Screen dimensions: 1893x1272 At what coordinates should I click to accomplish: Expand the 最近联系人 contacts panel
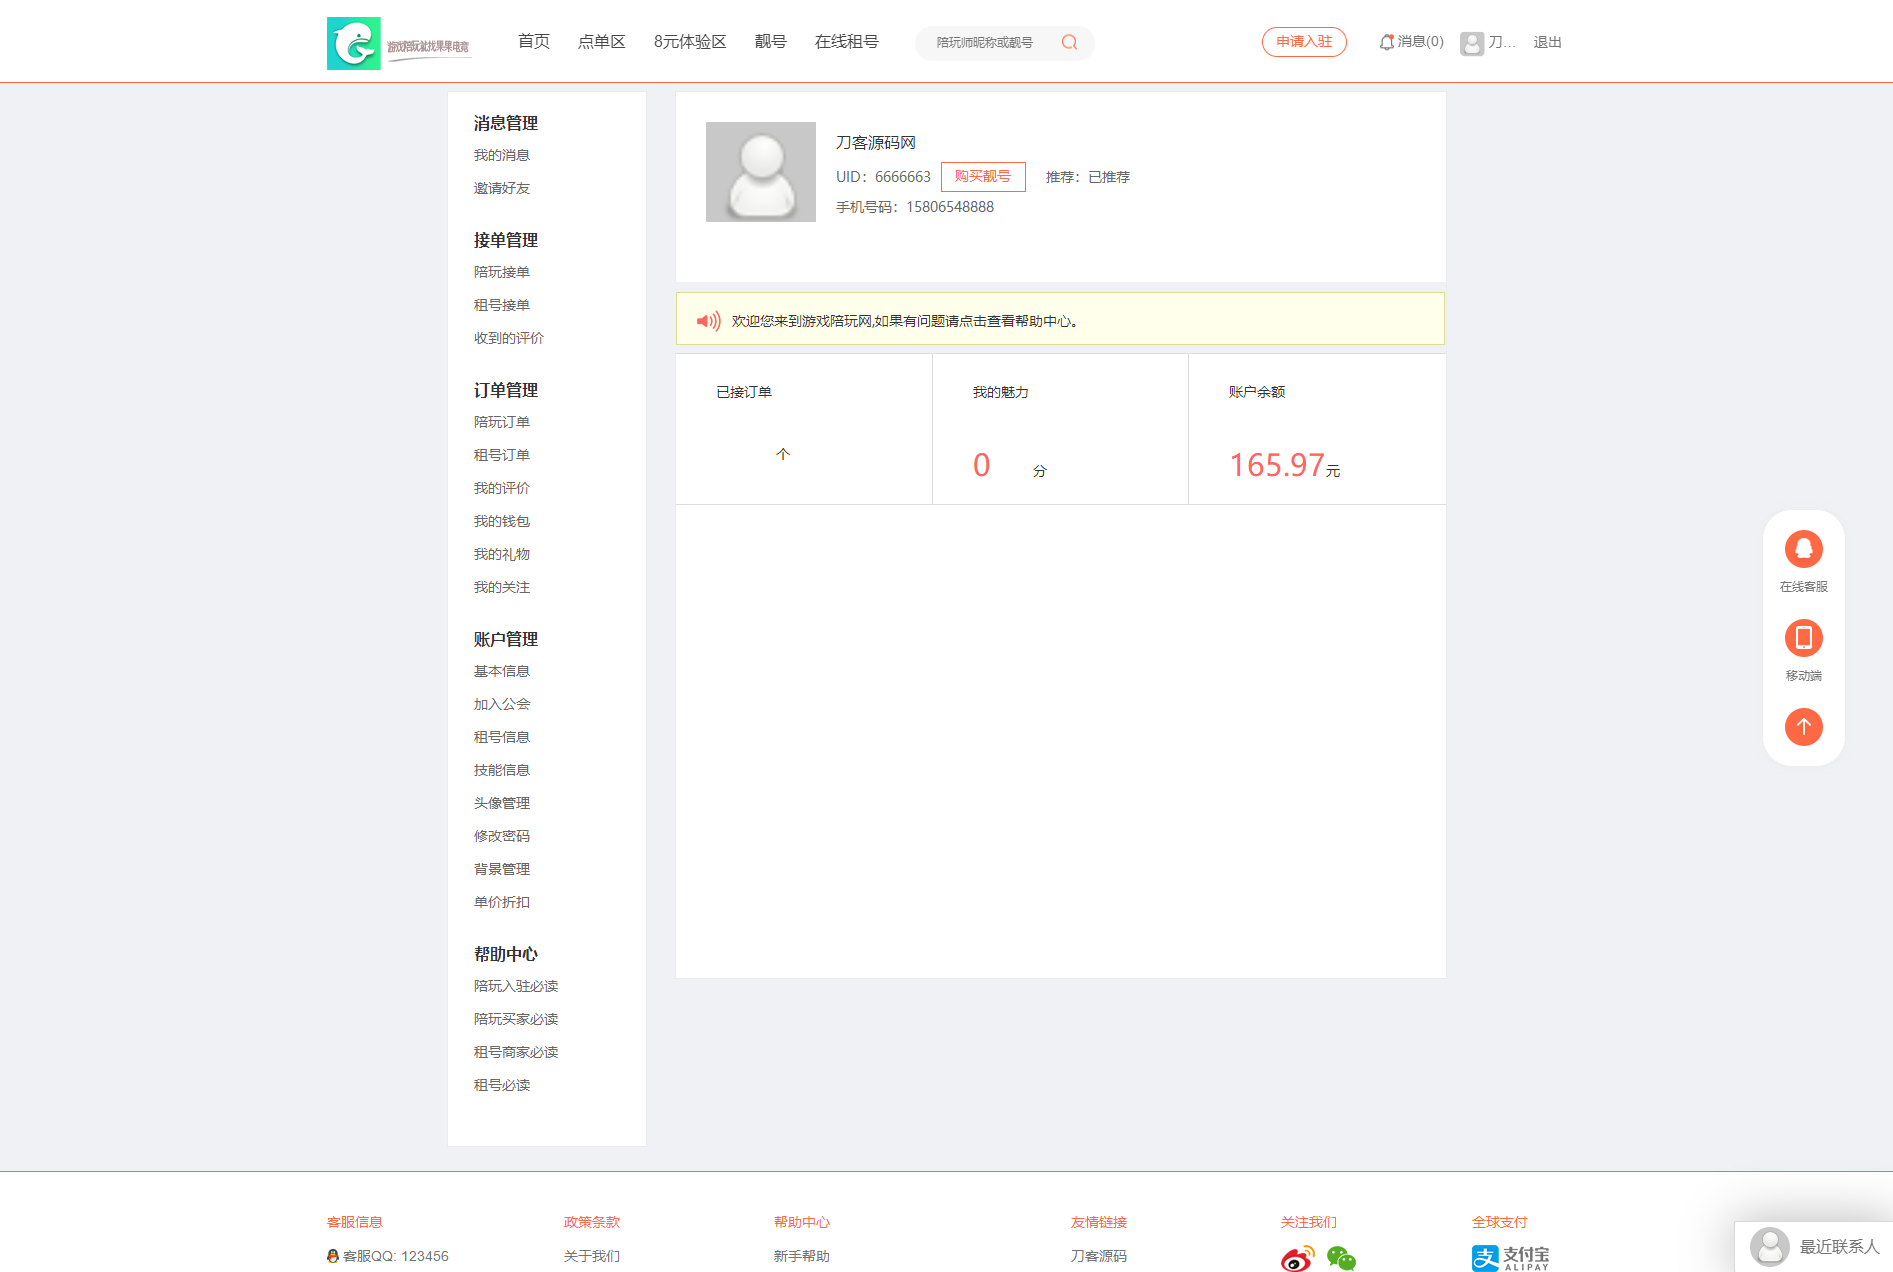pyautogui.click(x=1814, y=1247)
